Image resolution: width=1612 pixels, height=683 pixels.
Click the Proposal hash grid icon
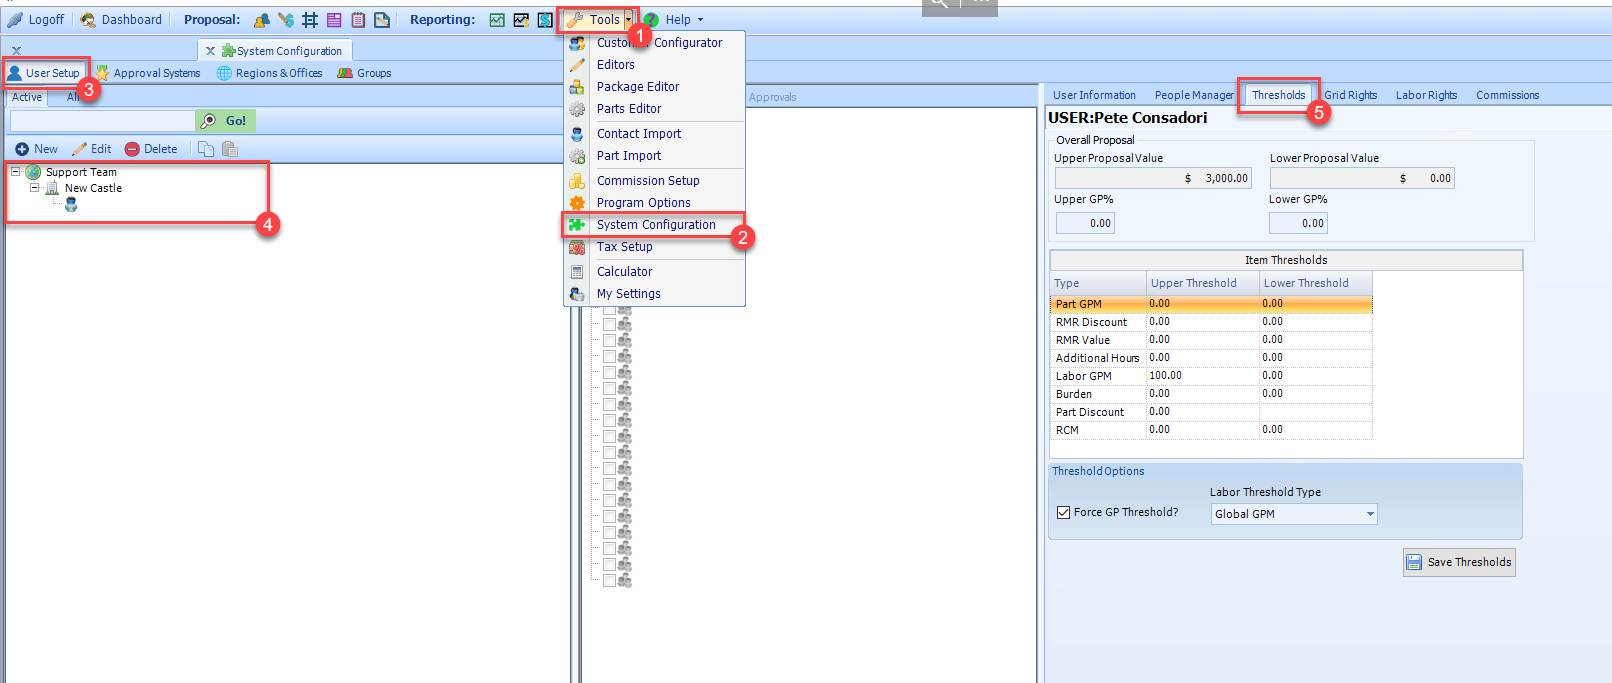(310, 20)
